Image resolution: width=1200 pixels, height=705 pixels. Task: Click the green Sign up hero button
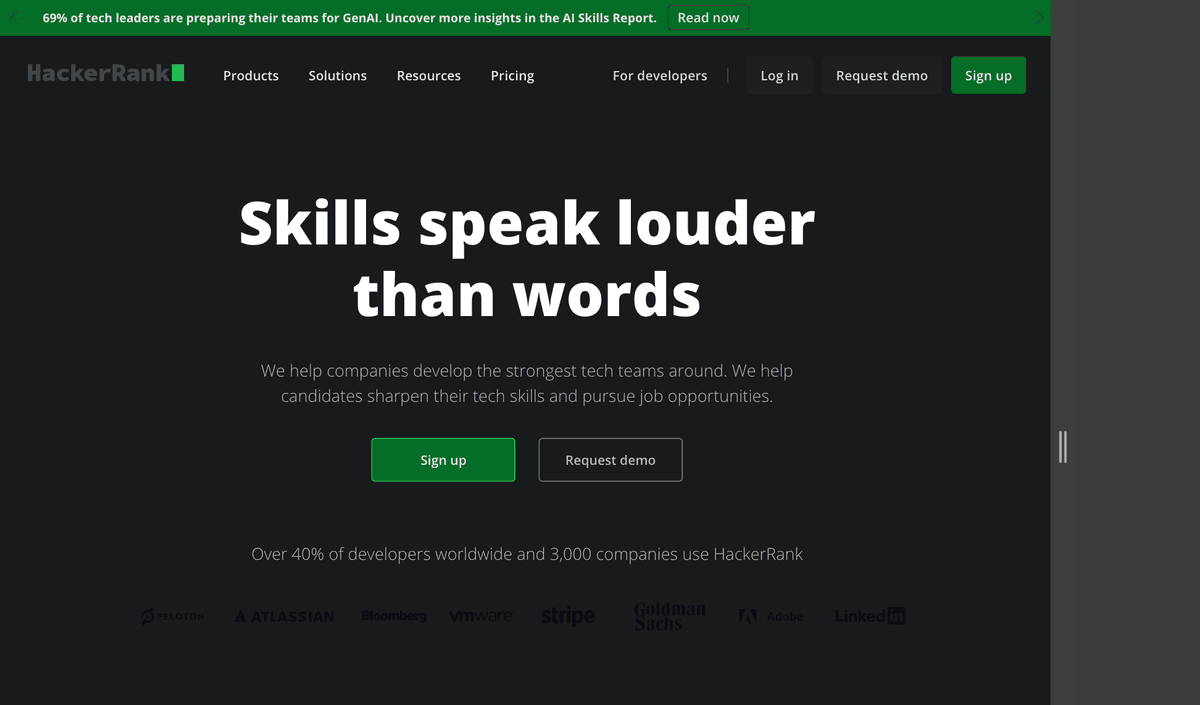point(443,459)
